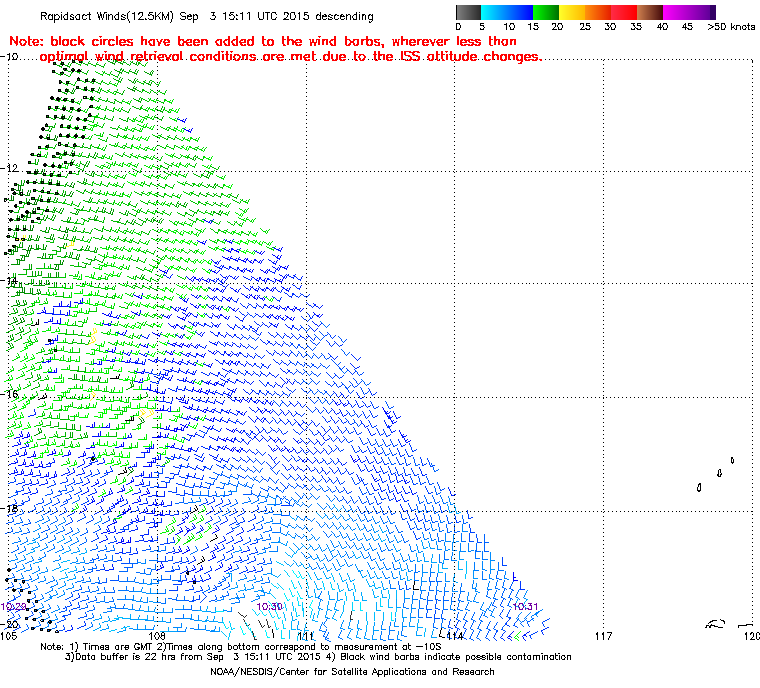Image resolution: width=760 pixels, height=688 pixels.
Task: Click the '45' label under the color scale
Action: pos(687,27)
